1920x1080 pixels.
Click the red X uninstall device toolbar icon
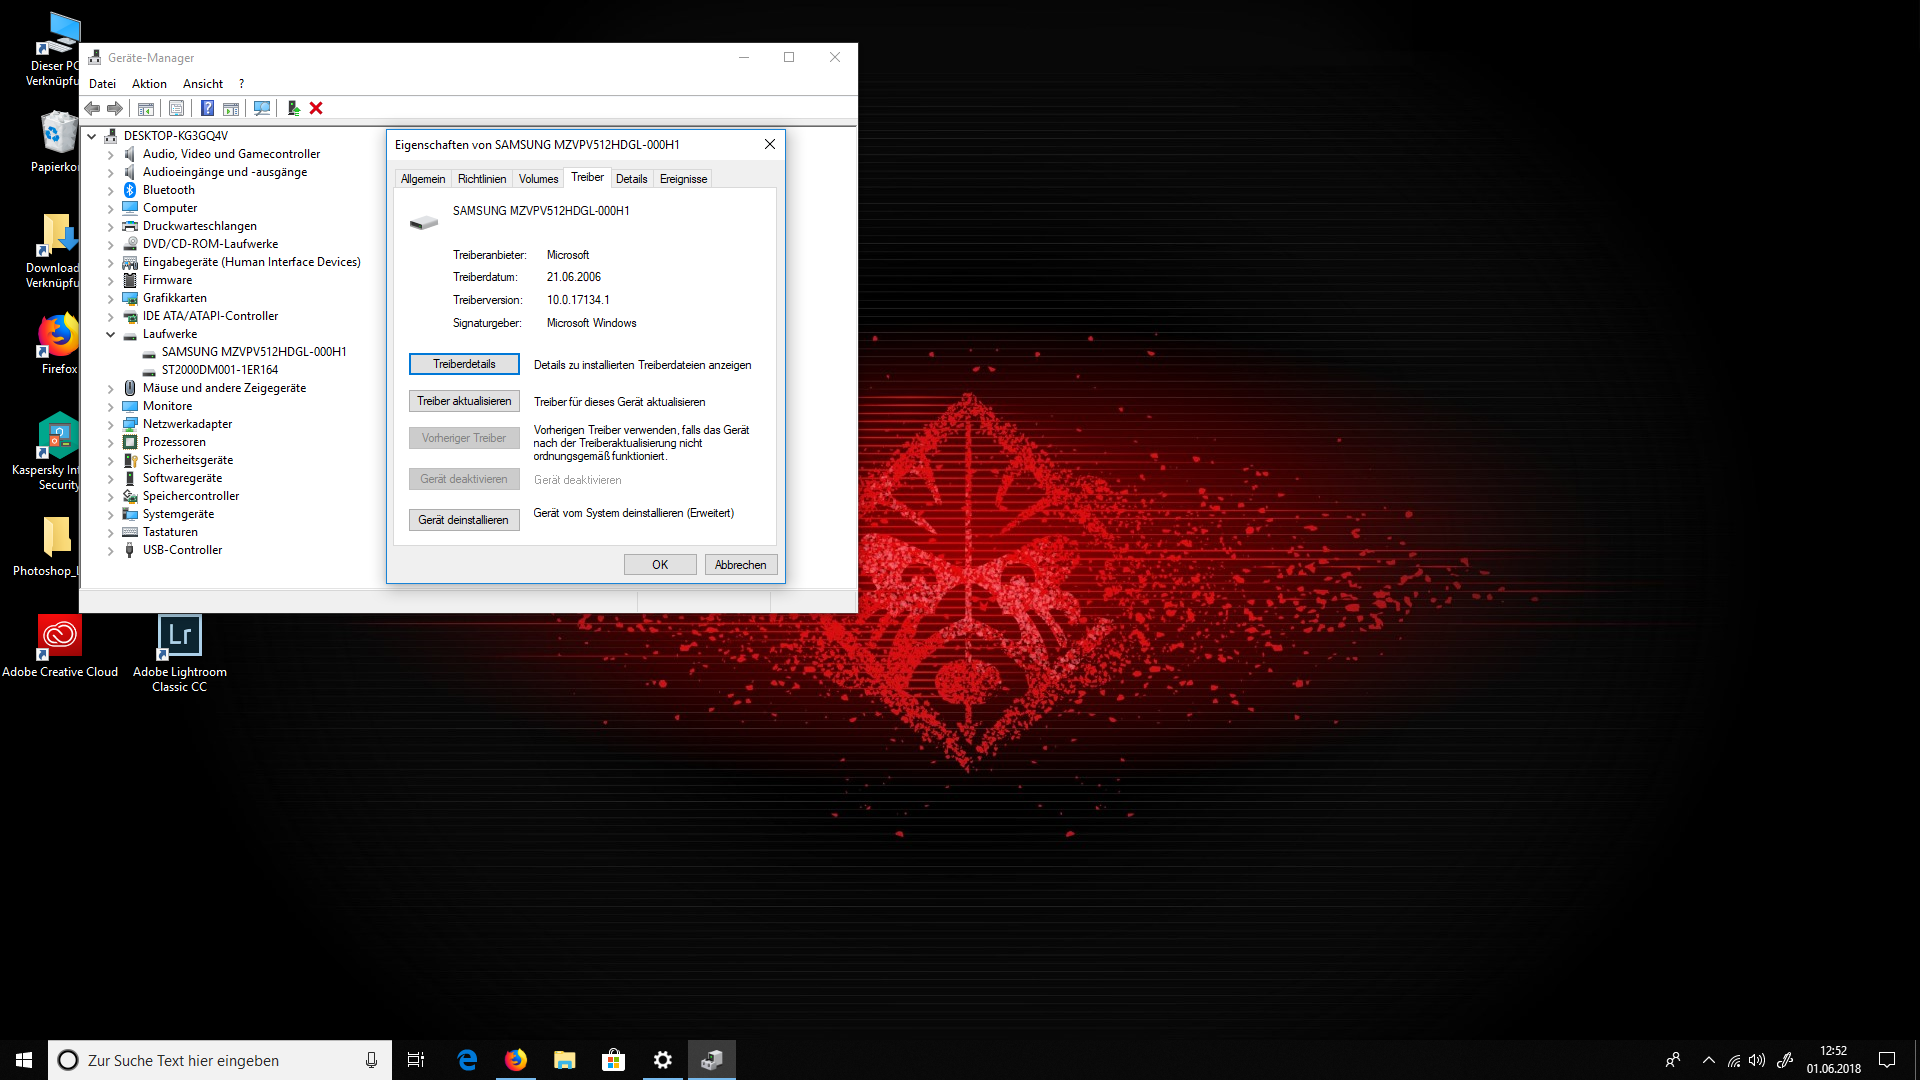coord(316,108)
